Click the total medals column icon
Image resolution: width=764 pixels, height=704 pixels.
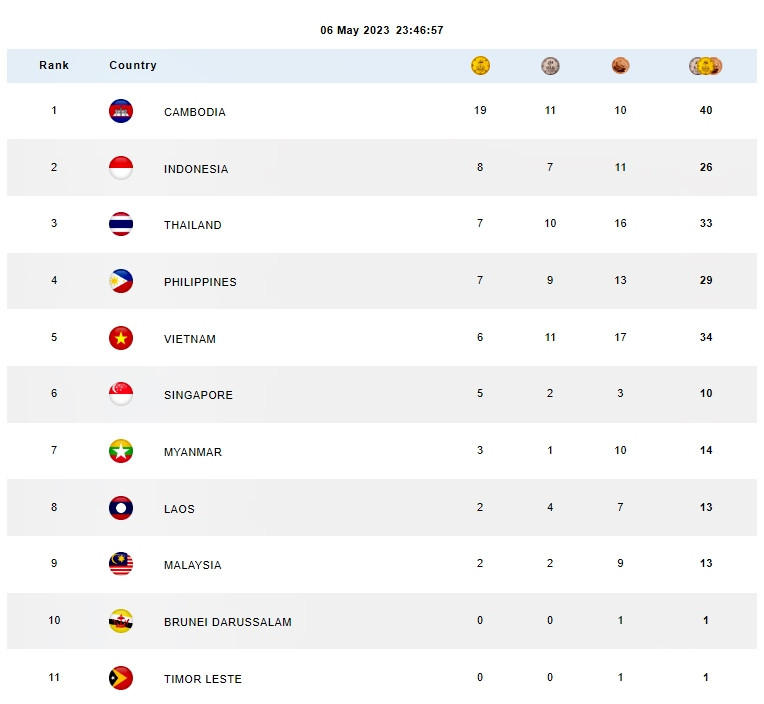(705, 66)
